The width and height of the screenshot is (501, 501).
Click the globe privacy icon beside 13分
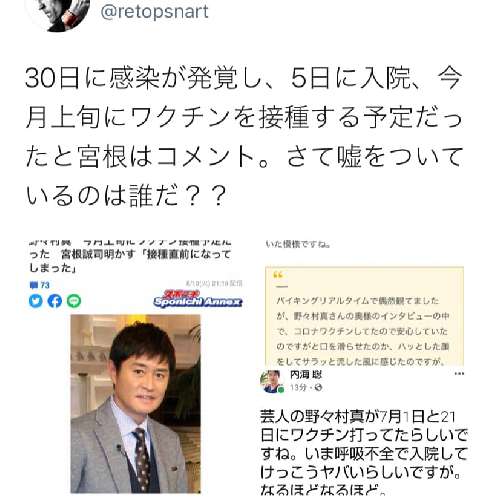click(x=318, y=387)
